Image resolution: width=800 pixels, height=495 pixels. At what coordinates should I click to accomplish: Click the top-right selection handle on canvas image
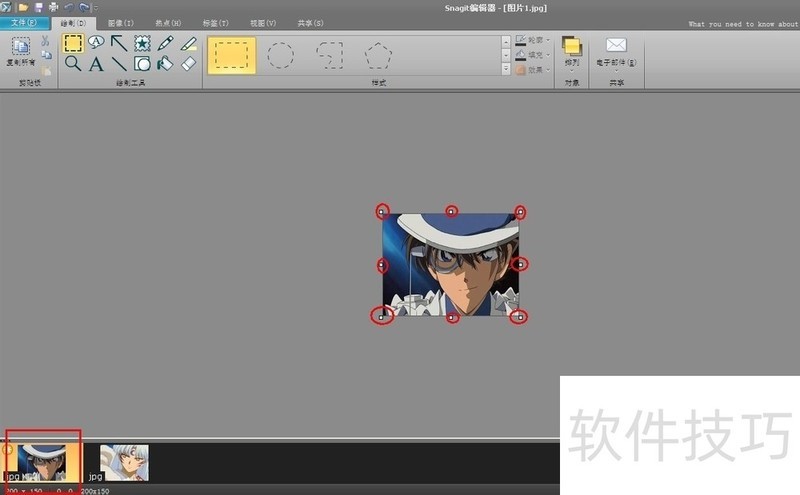[x=520, y=211]
